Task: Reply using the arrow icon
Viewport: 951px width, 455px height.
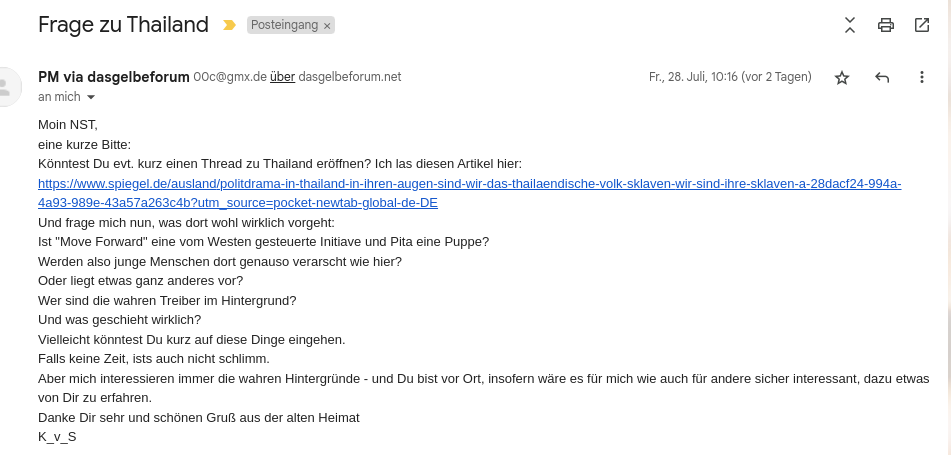Action: tap(882, 77)
